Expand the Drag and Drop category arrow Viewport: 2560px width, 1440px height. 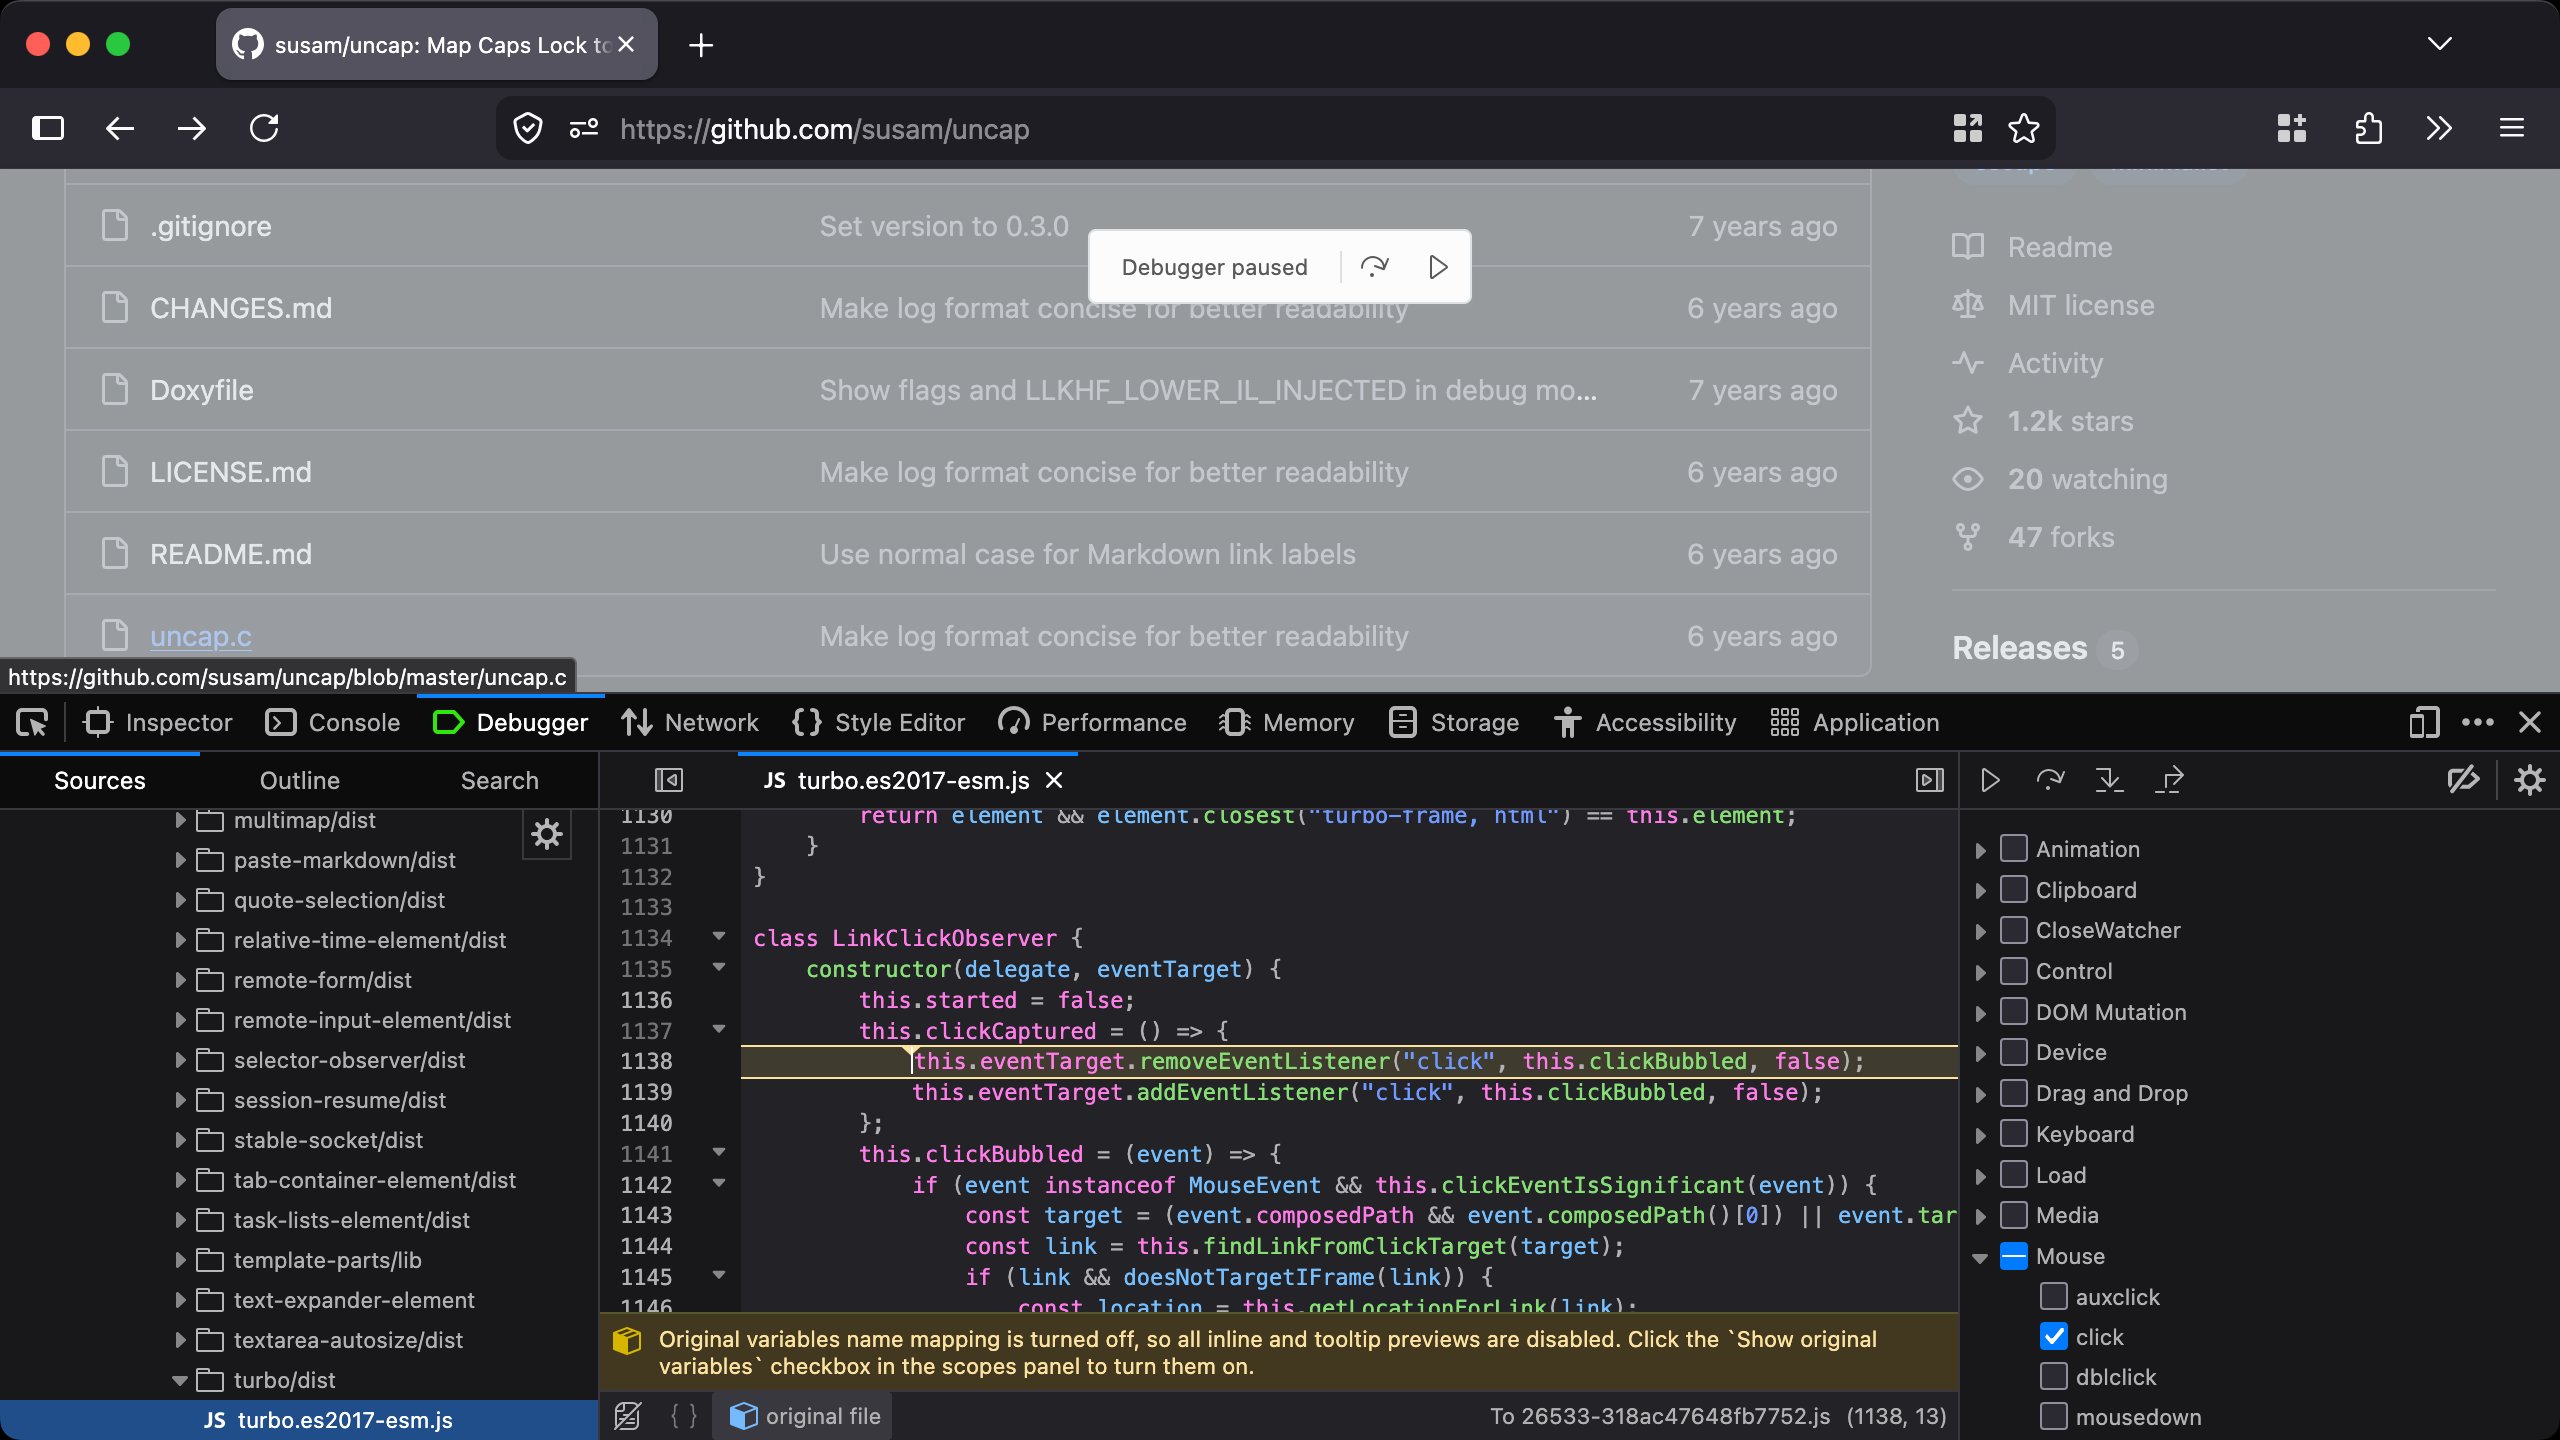pos(1980,1094)
